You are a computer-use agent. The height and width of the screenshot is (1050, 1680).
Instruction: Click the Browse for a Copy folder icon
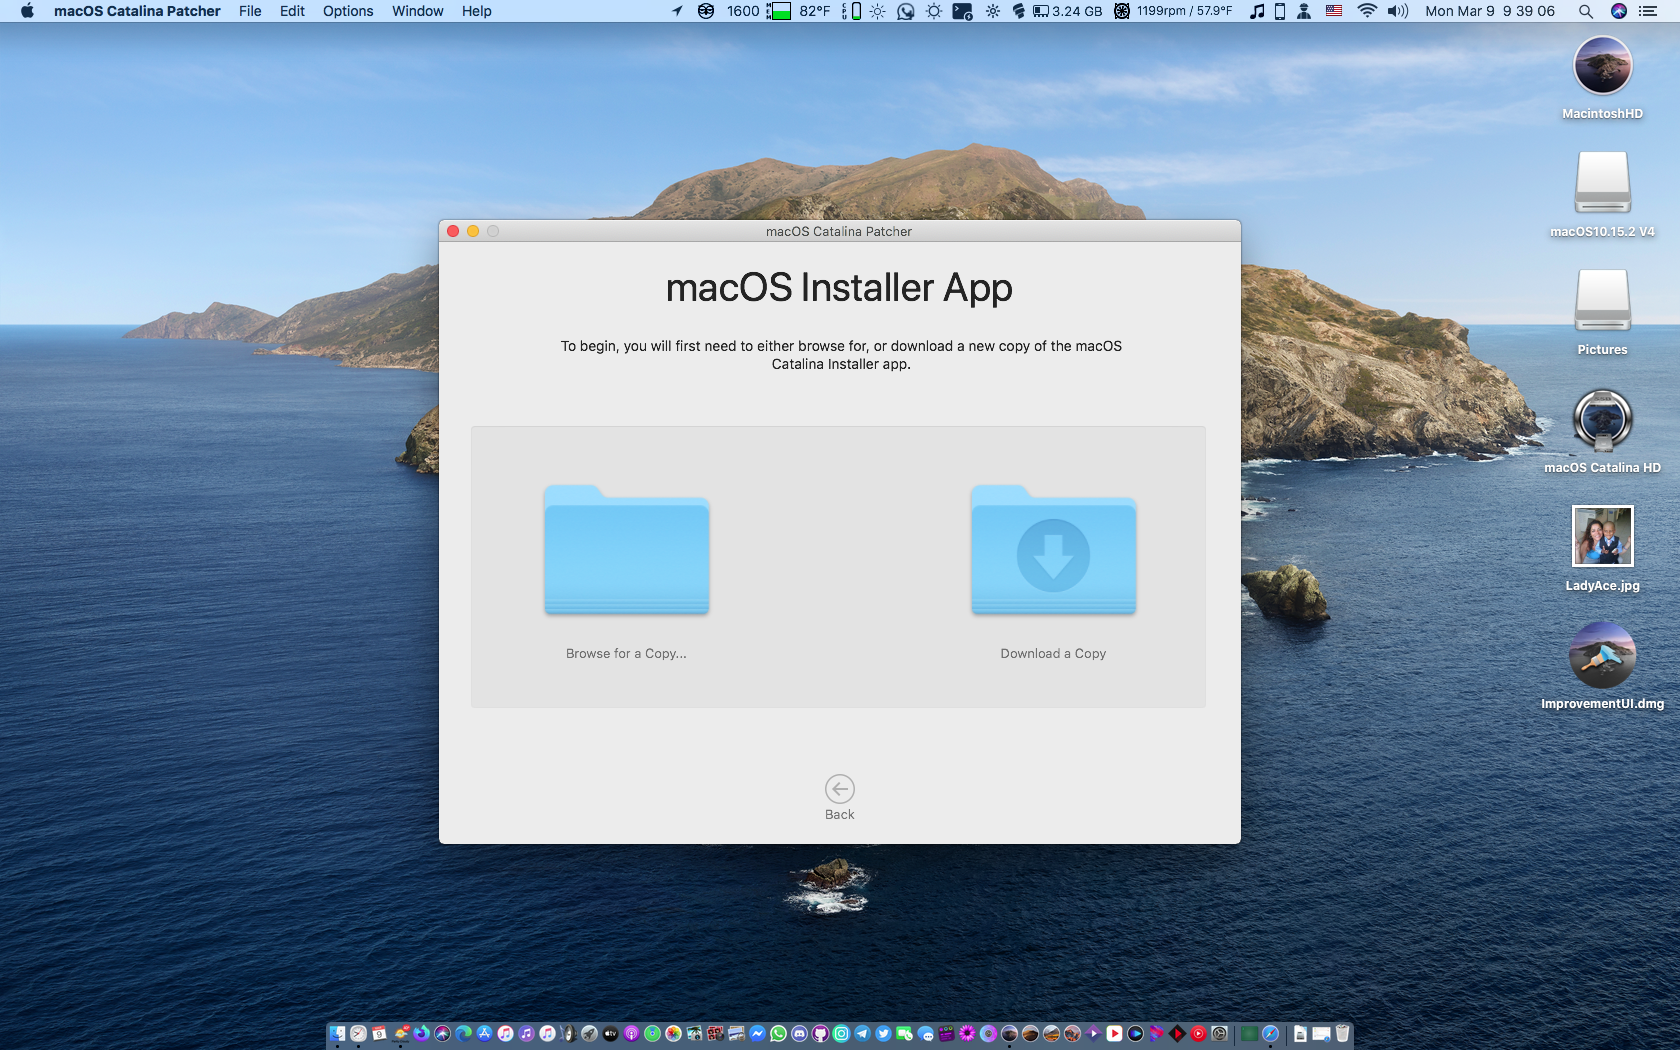(627, 550)
